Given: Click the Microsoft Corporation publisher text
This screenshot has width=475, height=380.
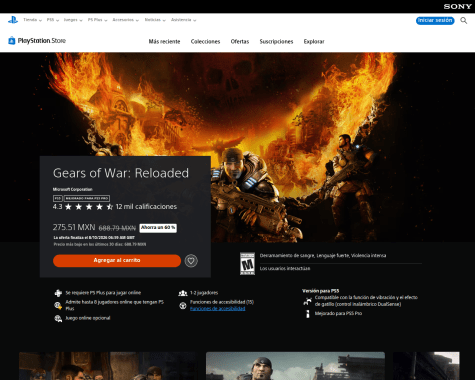Looking at the screenshot, I should coord(73,189).
